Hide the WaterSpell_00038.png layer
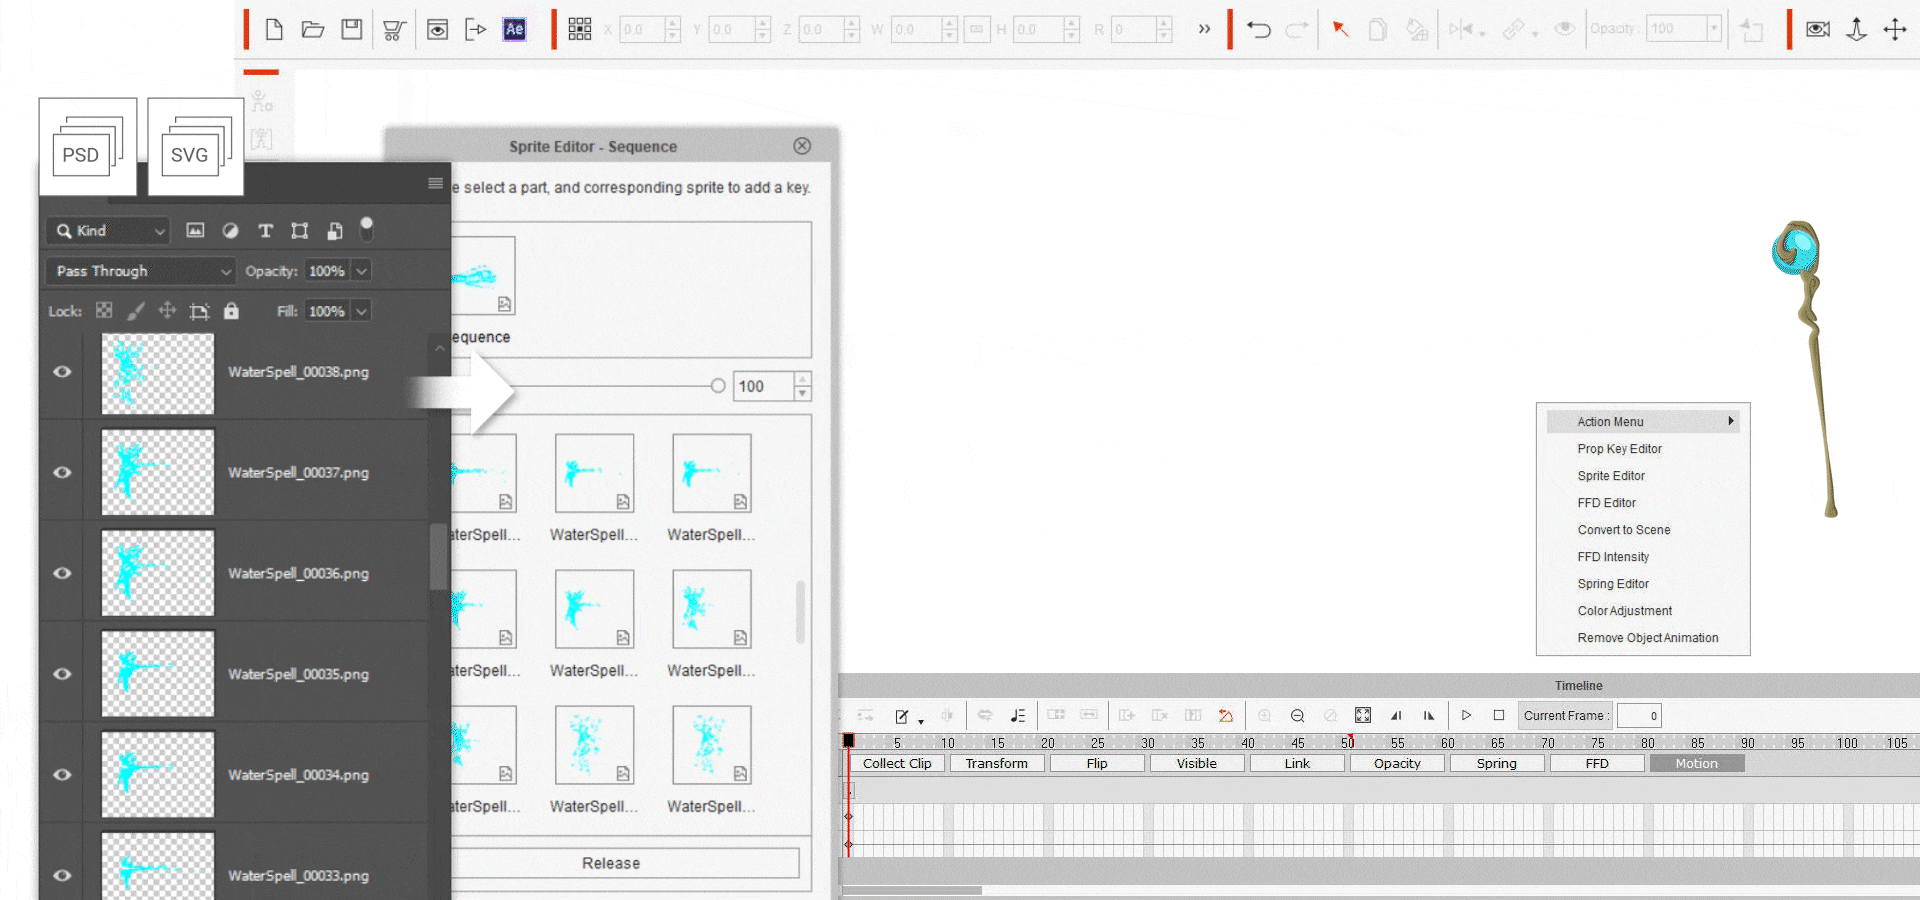 [x=62, y=372]
